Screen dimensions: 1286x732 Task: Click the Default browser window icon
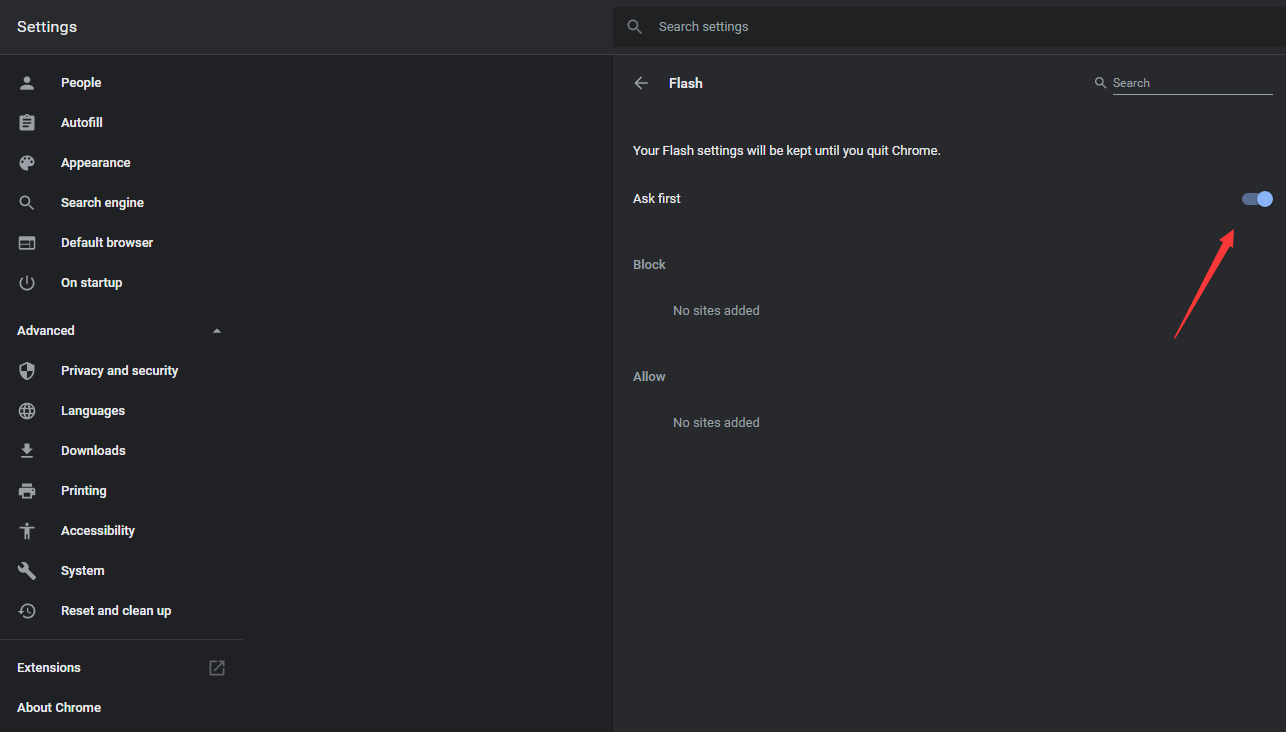tap(27, 243)
